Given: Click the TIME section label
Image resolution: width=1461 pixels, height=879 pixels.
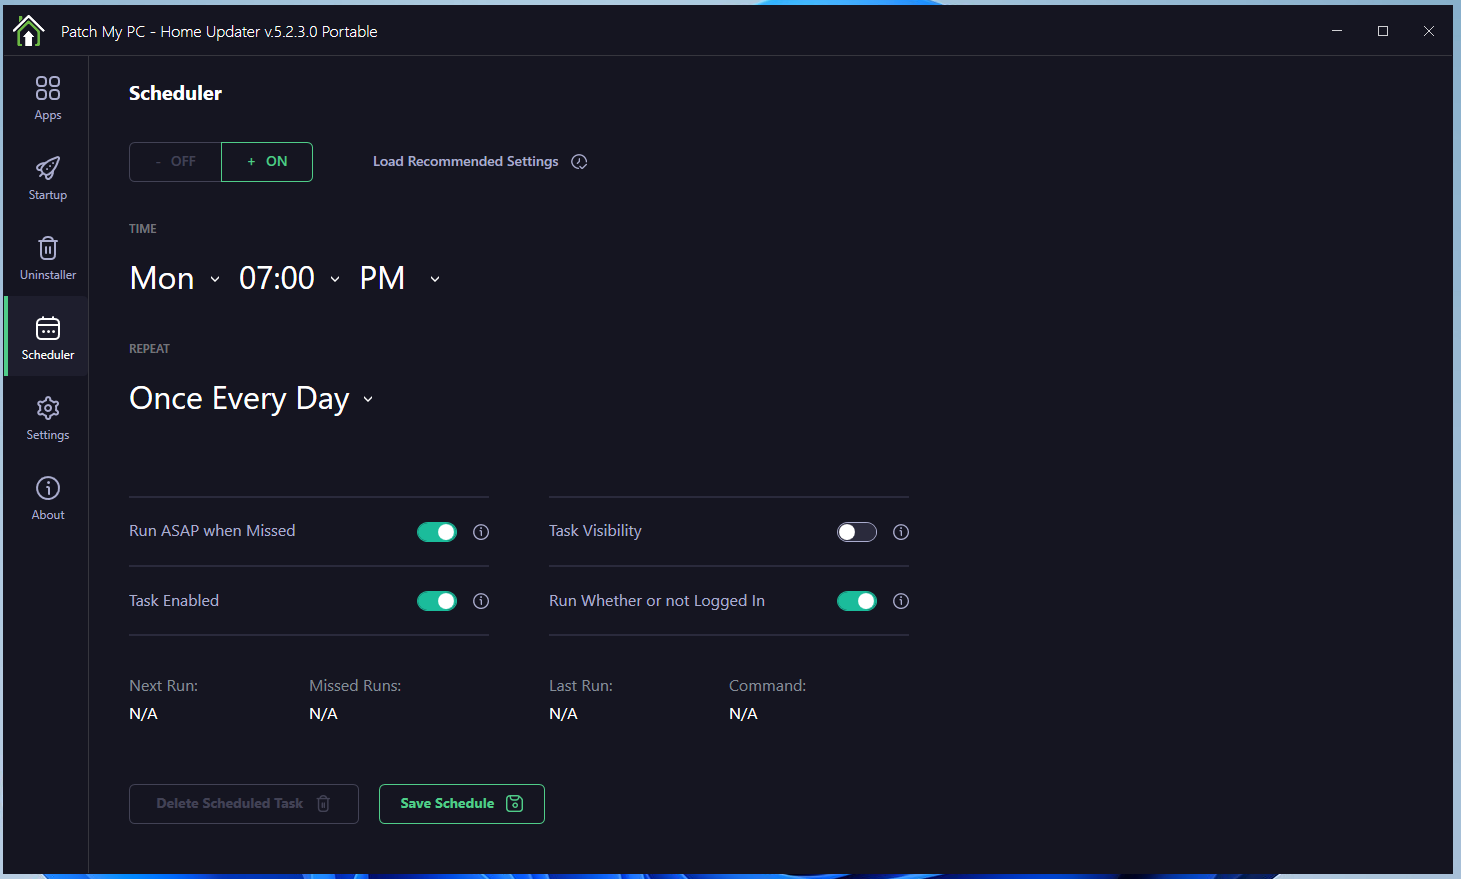Looking at the screenshot, I should coord(143,229).
